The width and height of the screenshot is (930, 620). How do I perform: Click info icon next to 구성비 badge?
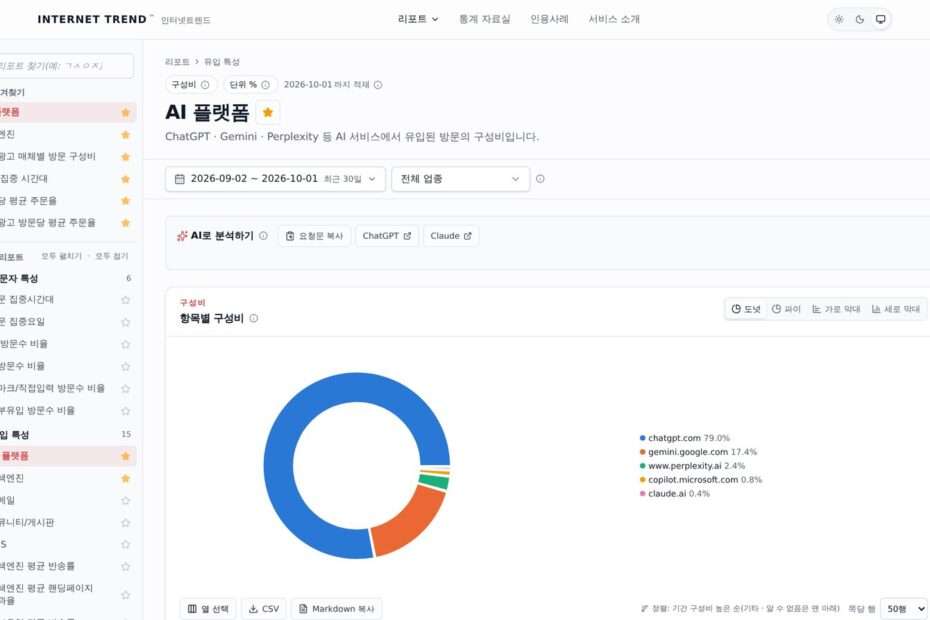205,85
